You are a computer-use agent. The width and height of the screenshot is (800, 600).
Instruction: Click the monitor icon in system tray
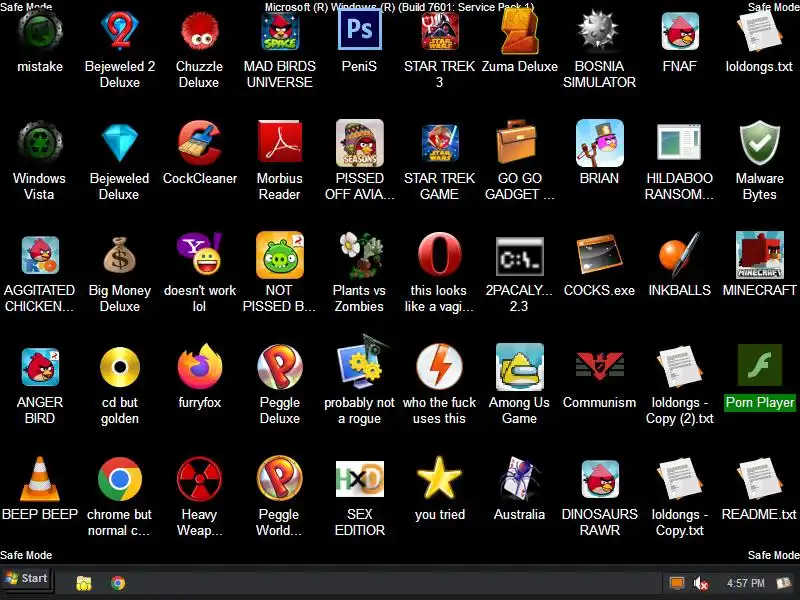(677, 583)
